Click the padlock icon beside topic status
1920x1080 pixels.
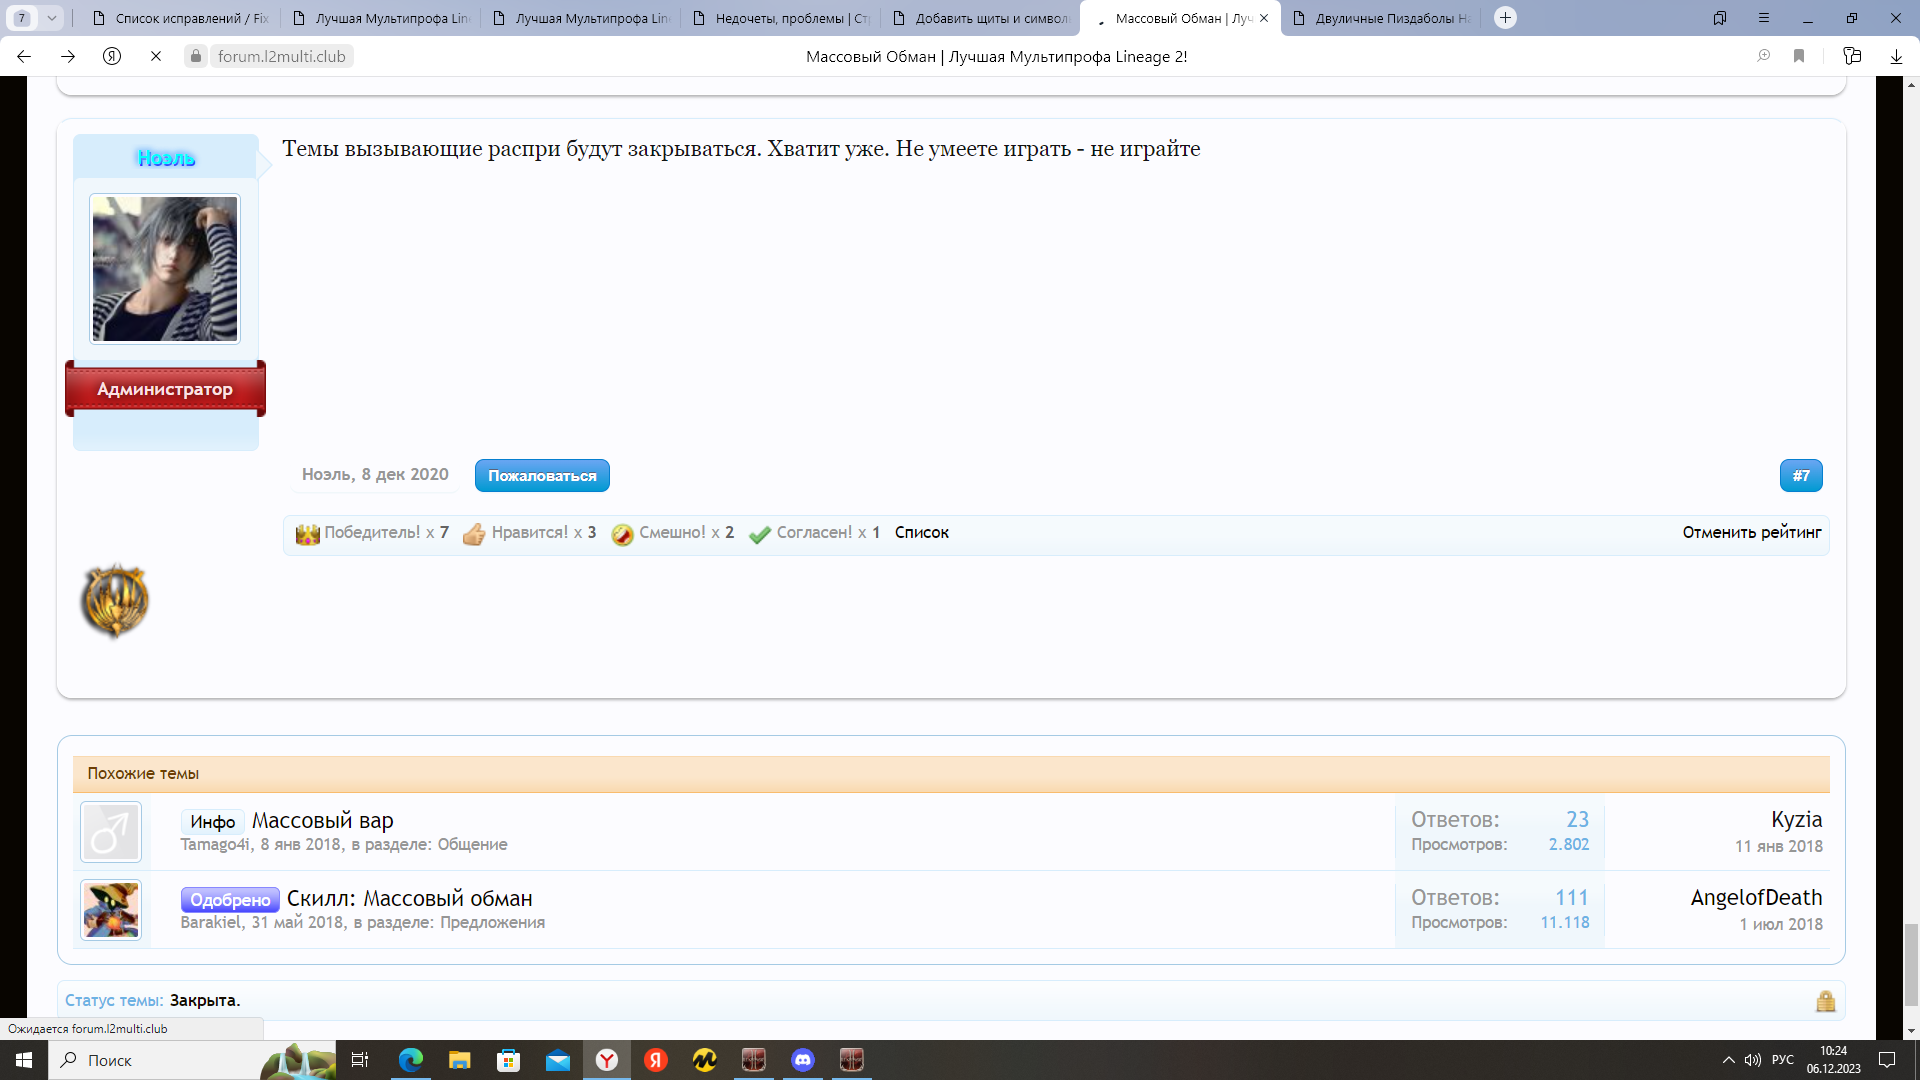tap(1825, 1001)
